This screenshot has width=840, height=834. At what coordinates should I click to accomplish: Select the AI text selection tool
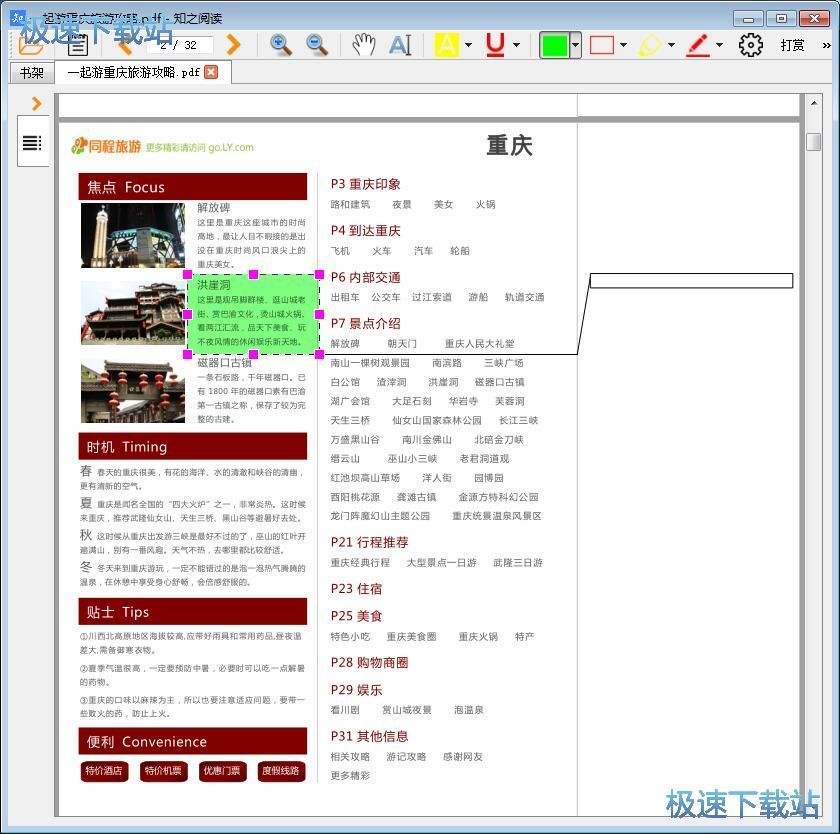401,45
